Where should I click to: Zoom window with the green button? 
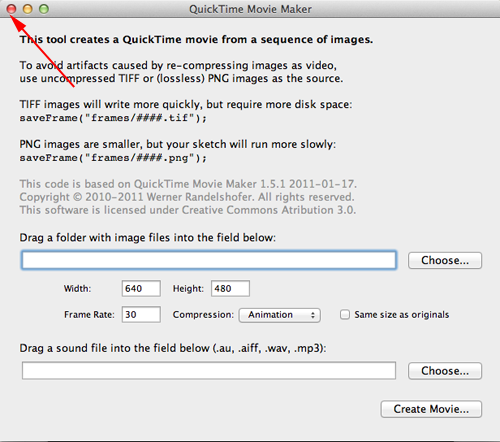point(44,9)
